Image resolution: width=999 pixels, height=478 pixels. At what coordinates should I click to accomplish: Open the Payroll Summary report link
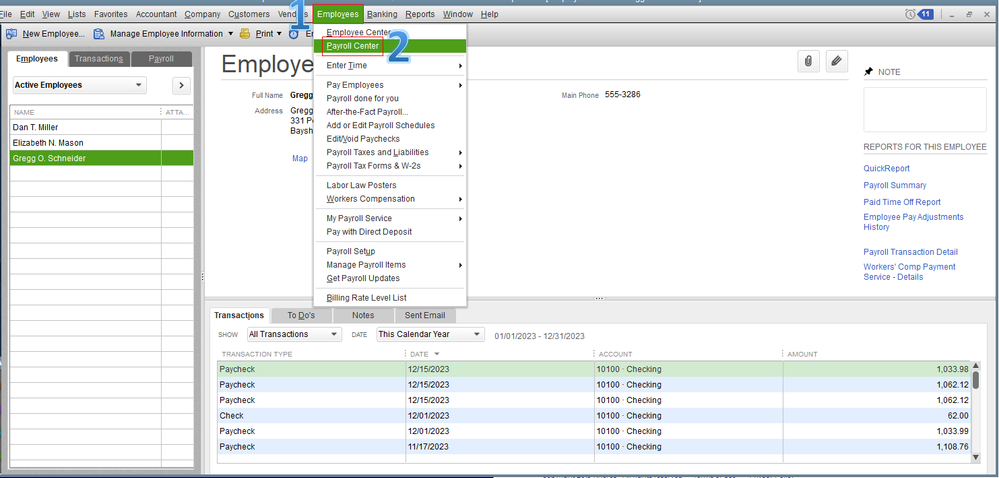pyautogui.click(x=895, y=185)
